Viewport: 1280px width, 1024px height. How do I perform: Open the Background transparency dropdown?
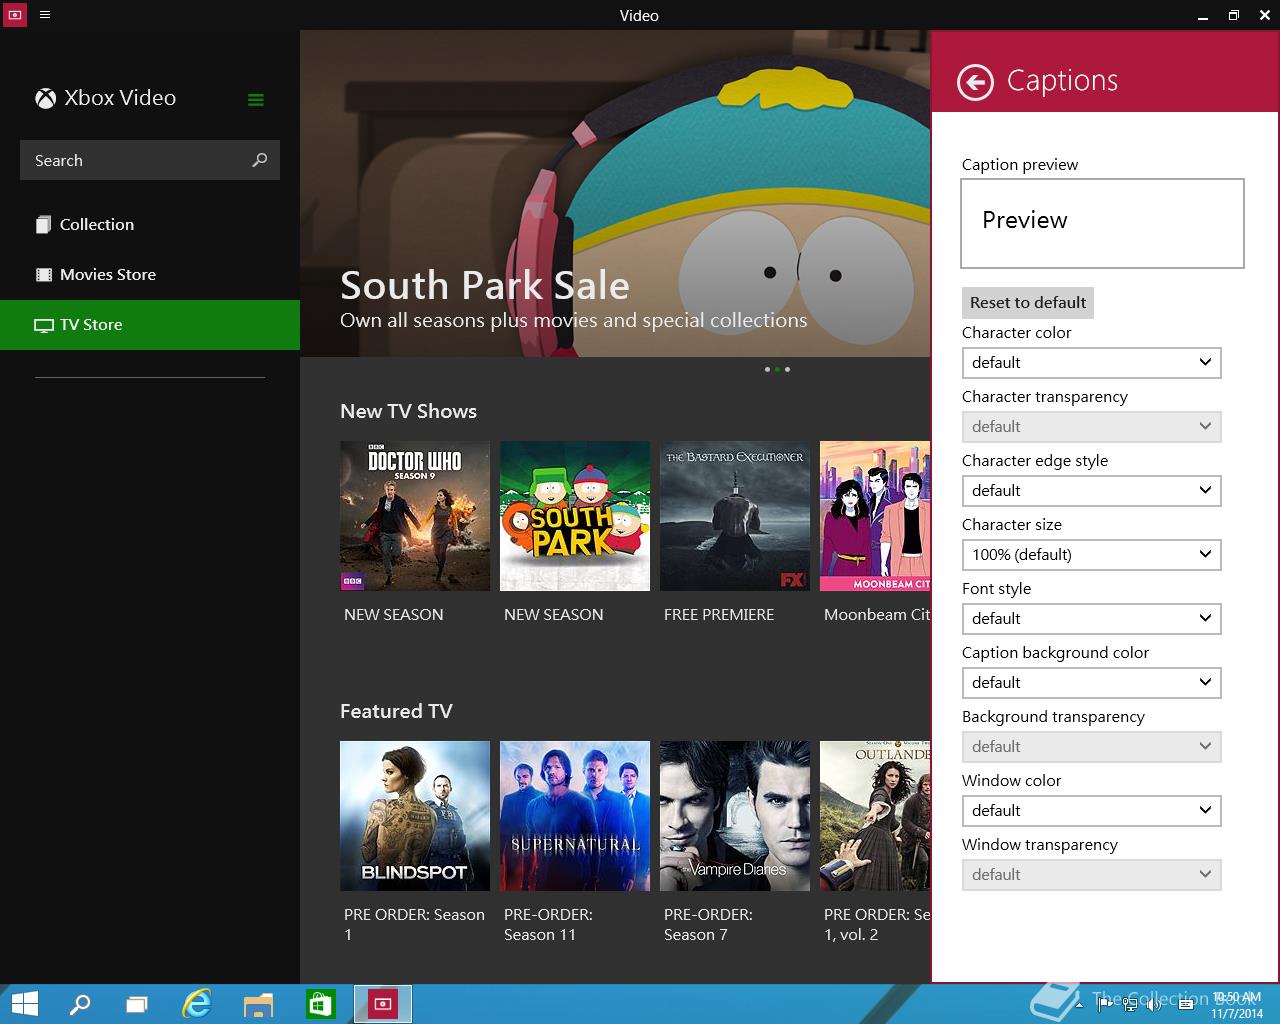click(1091, 746)
